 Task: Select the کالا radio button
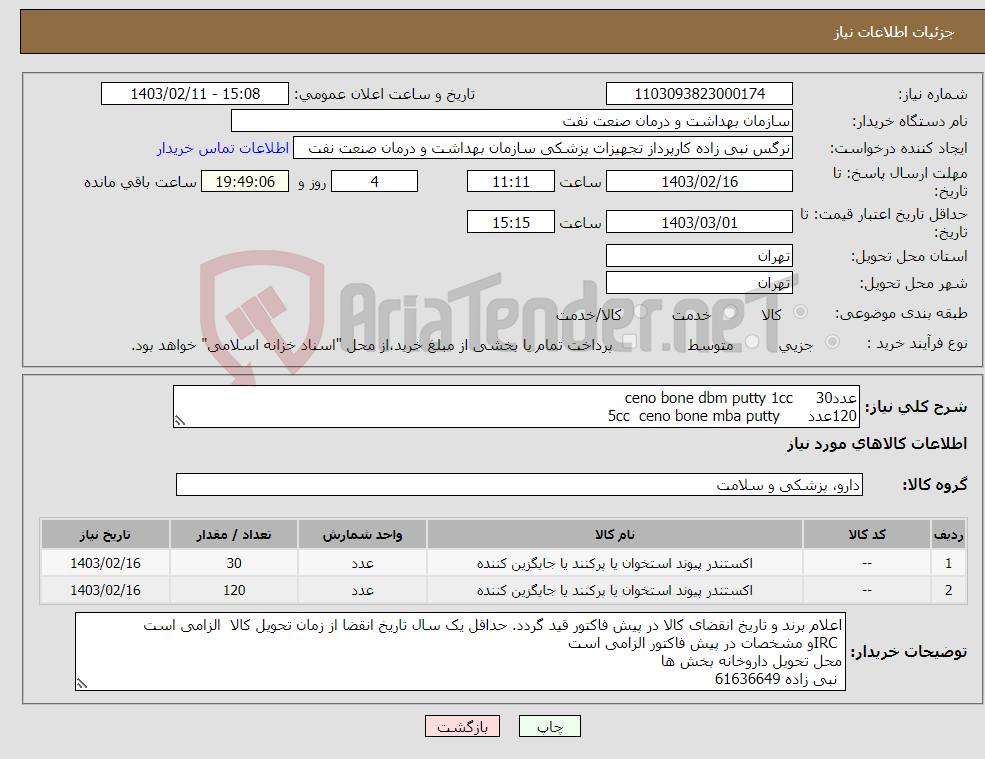(800, 312)
